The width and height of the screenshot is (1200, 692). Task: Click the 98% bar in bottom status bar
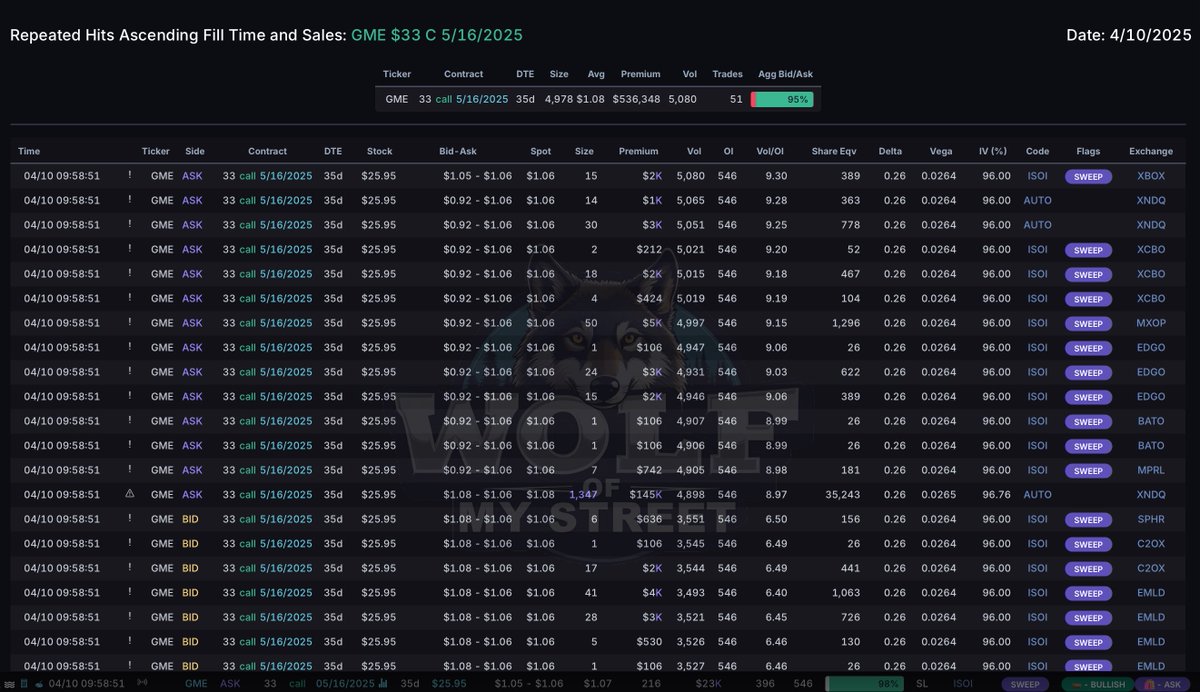864,684
